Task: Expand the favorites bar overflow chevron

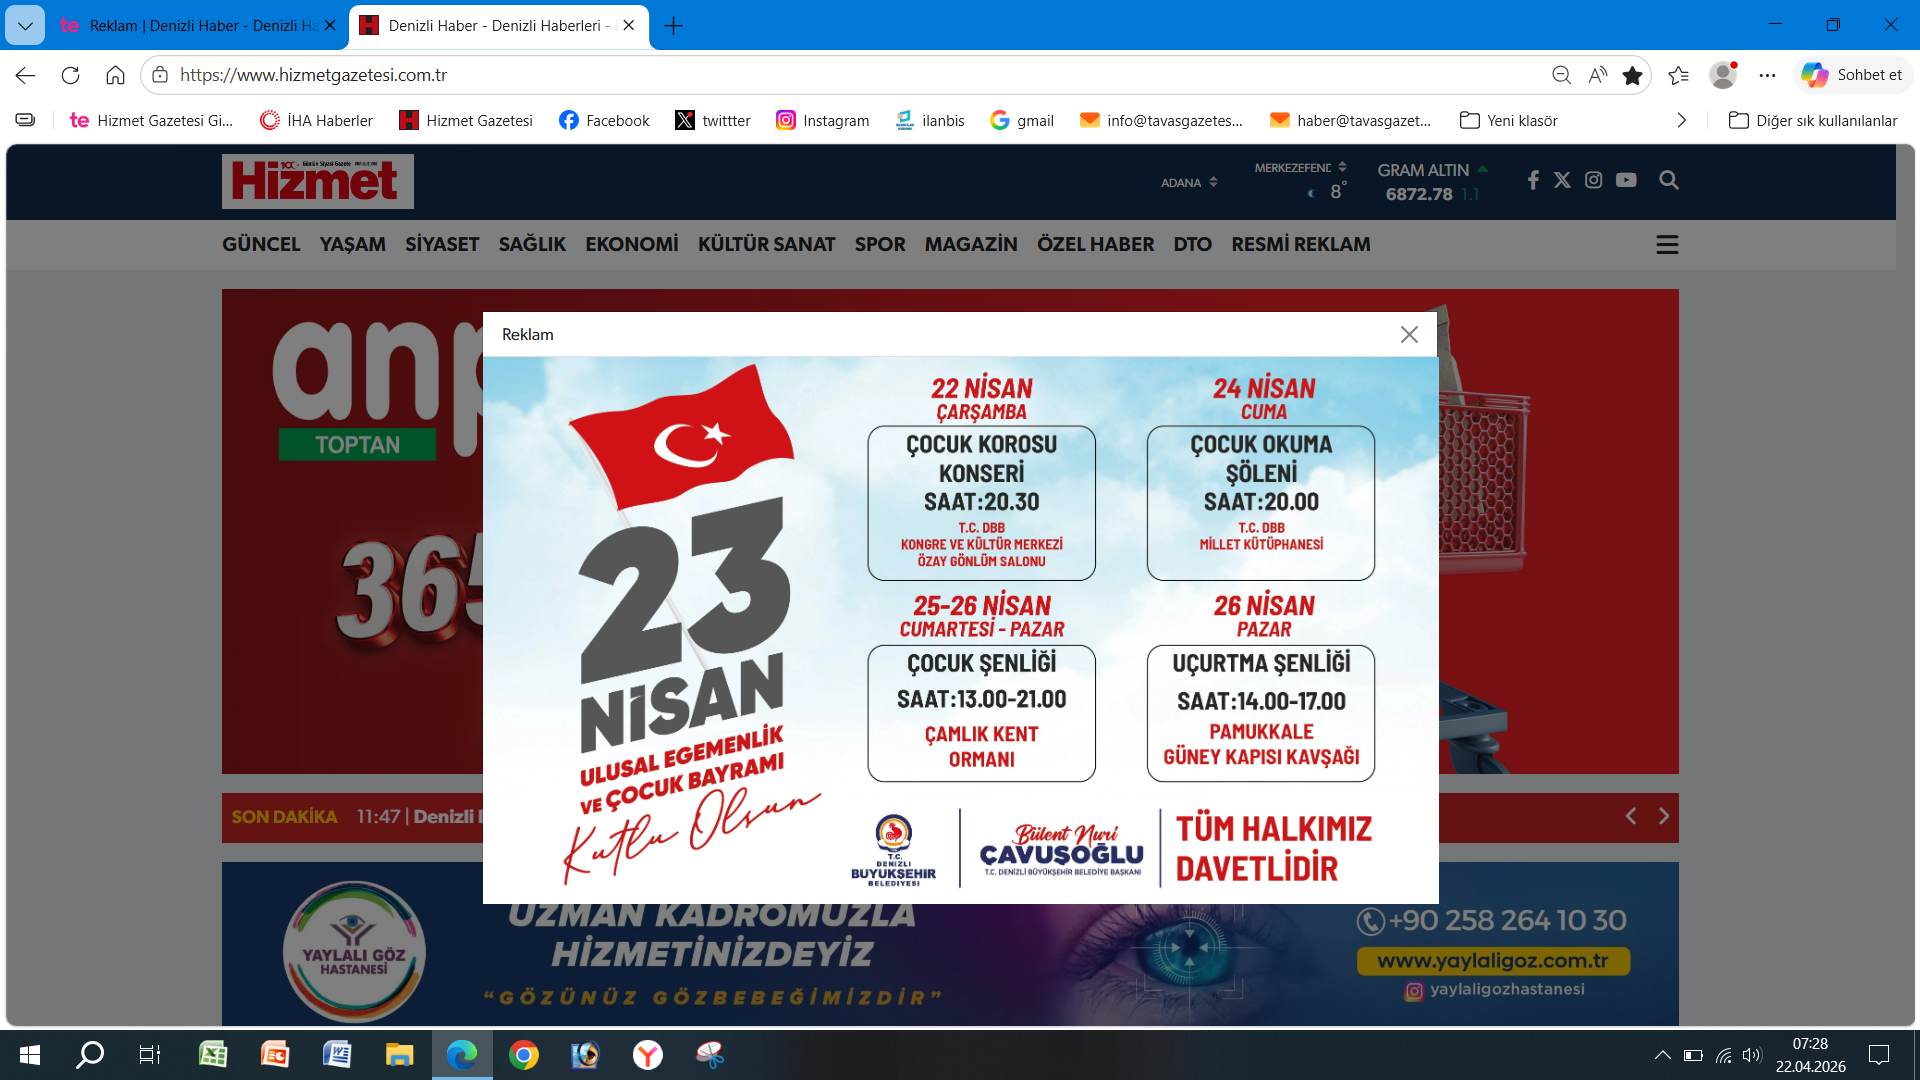Action: [x=1682, y=120]
